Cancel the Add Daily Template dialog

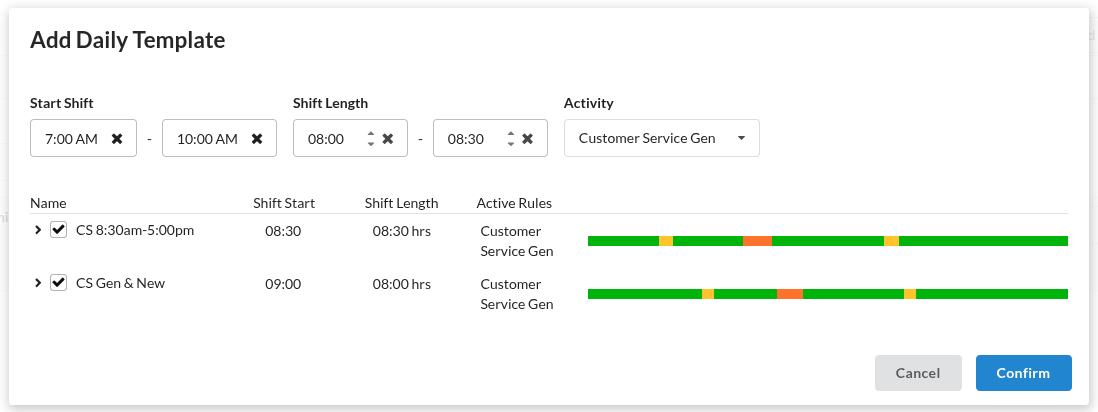click(917, 373)
